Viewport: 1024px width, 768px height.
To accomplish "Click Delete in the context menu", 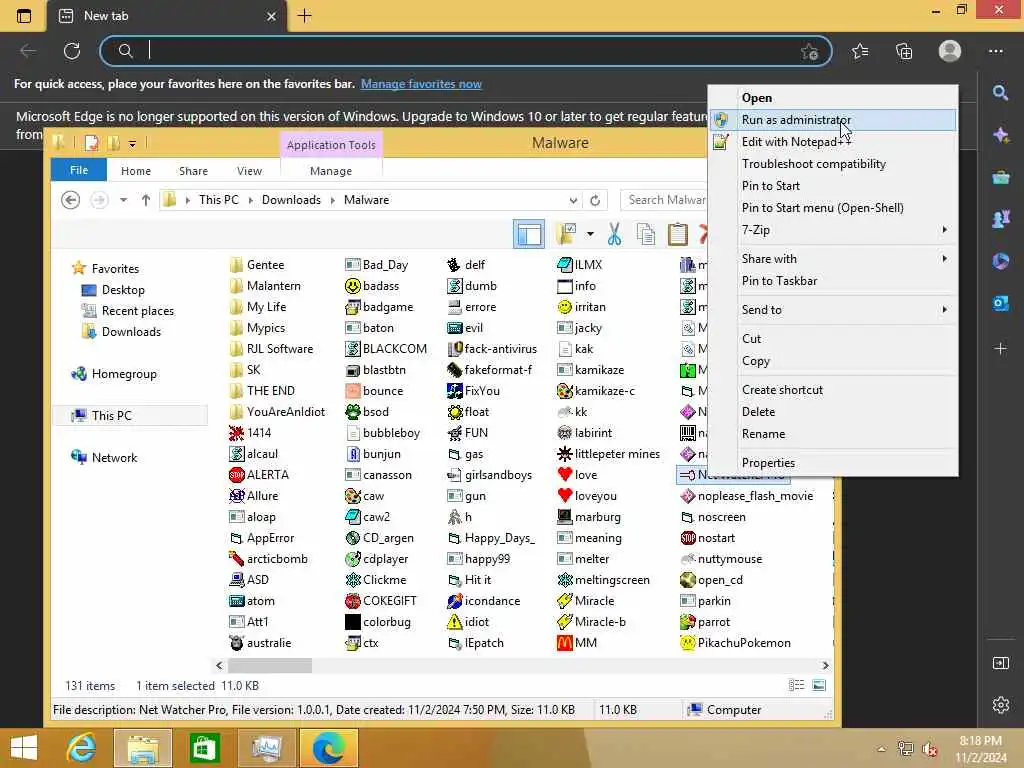I will click(833, 412).
